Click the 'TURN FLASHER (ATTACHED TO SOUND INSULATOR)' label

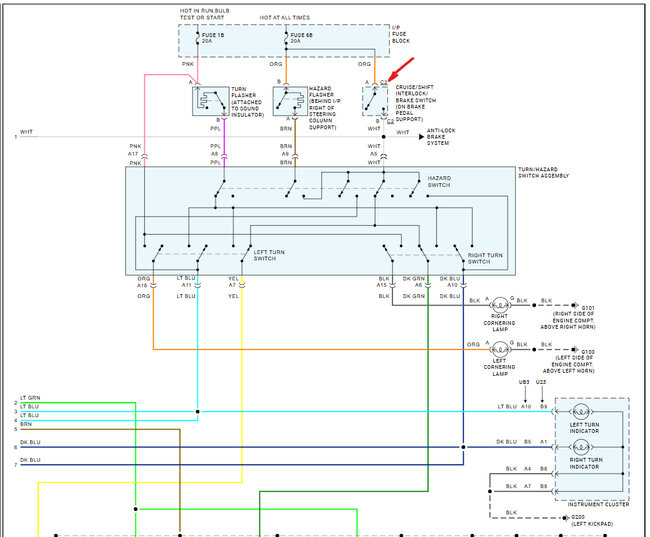(x=247, y=102)
